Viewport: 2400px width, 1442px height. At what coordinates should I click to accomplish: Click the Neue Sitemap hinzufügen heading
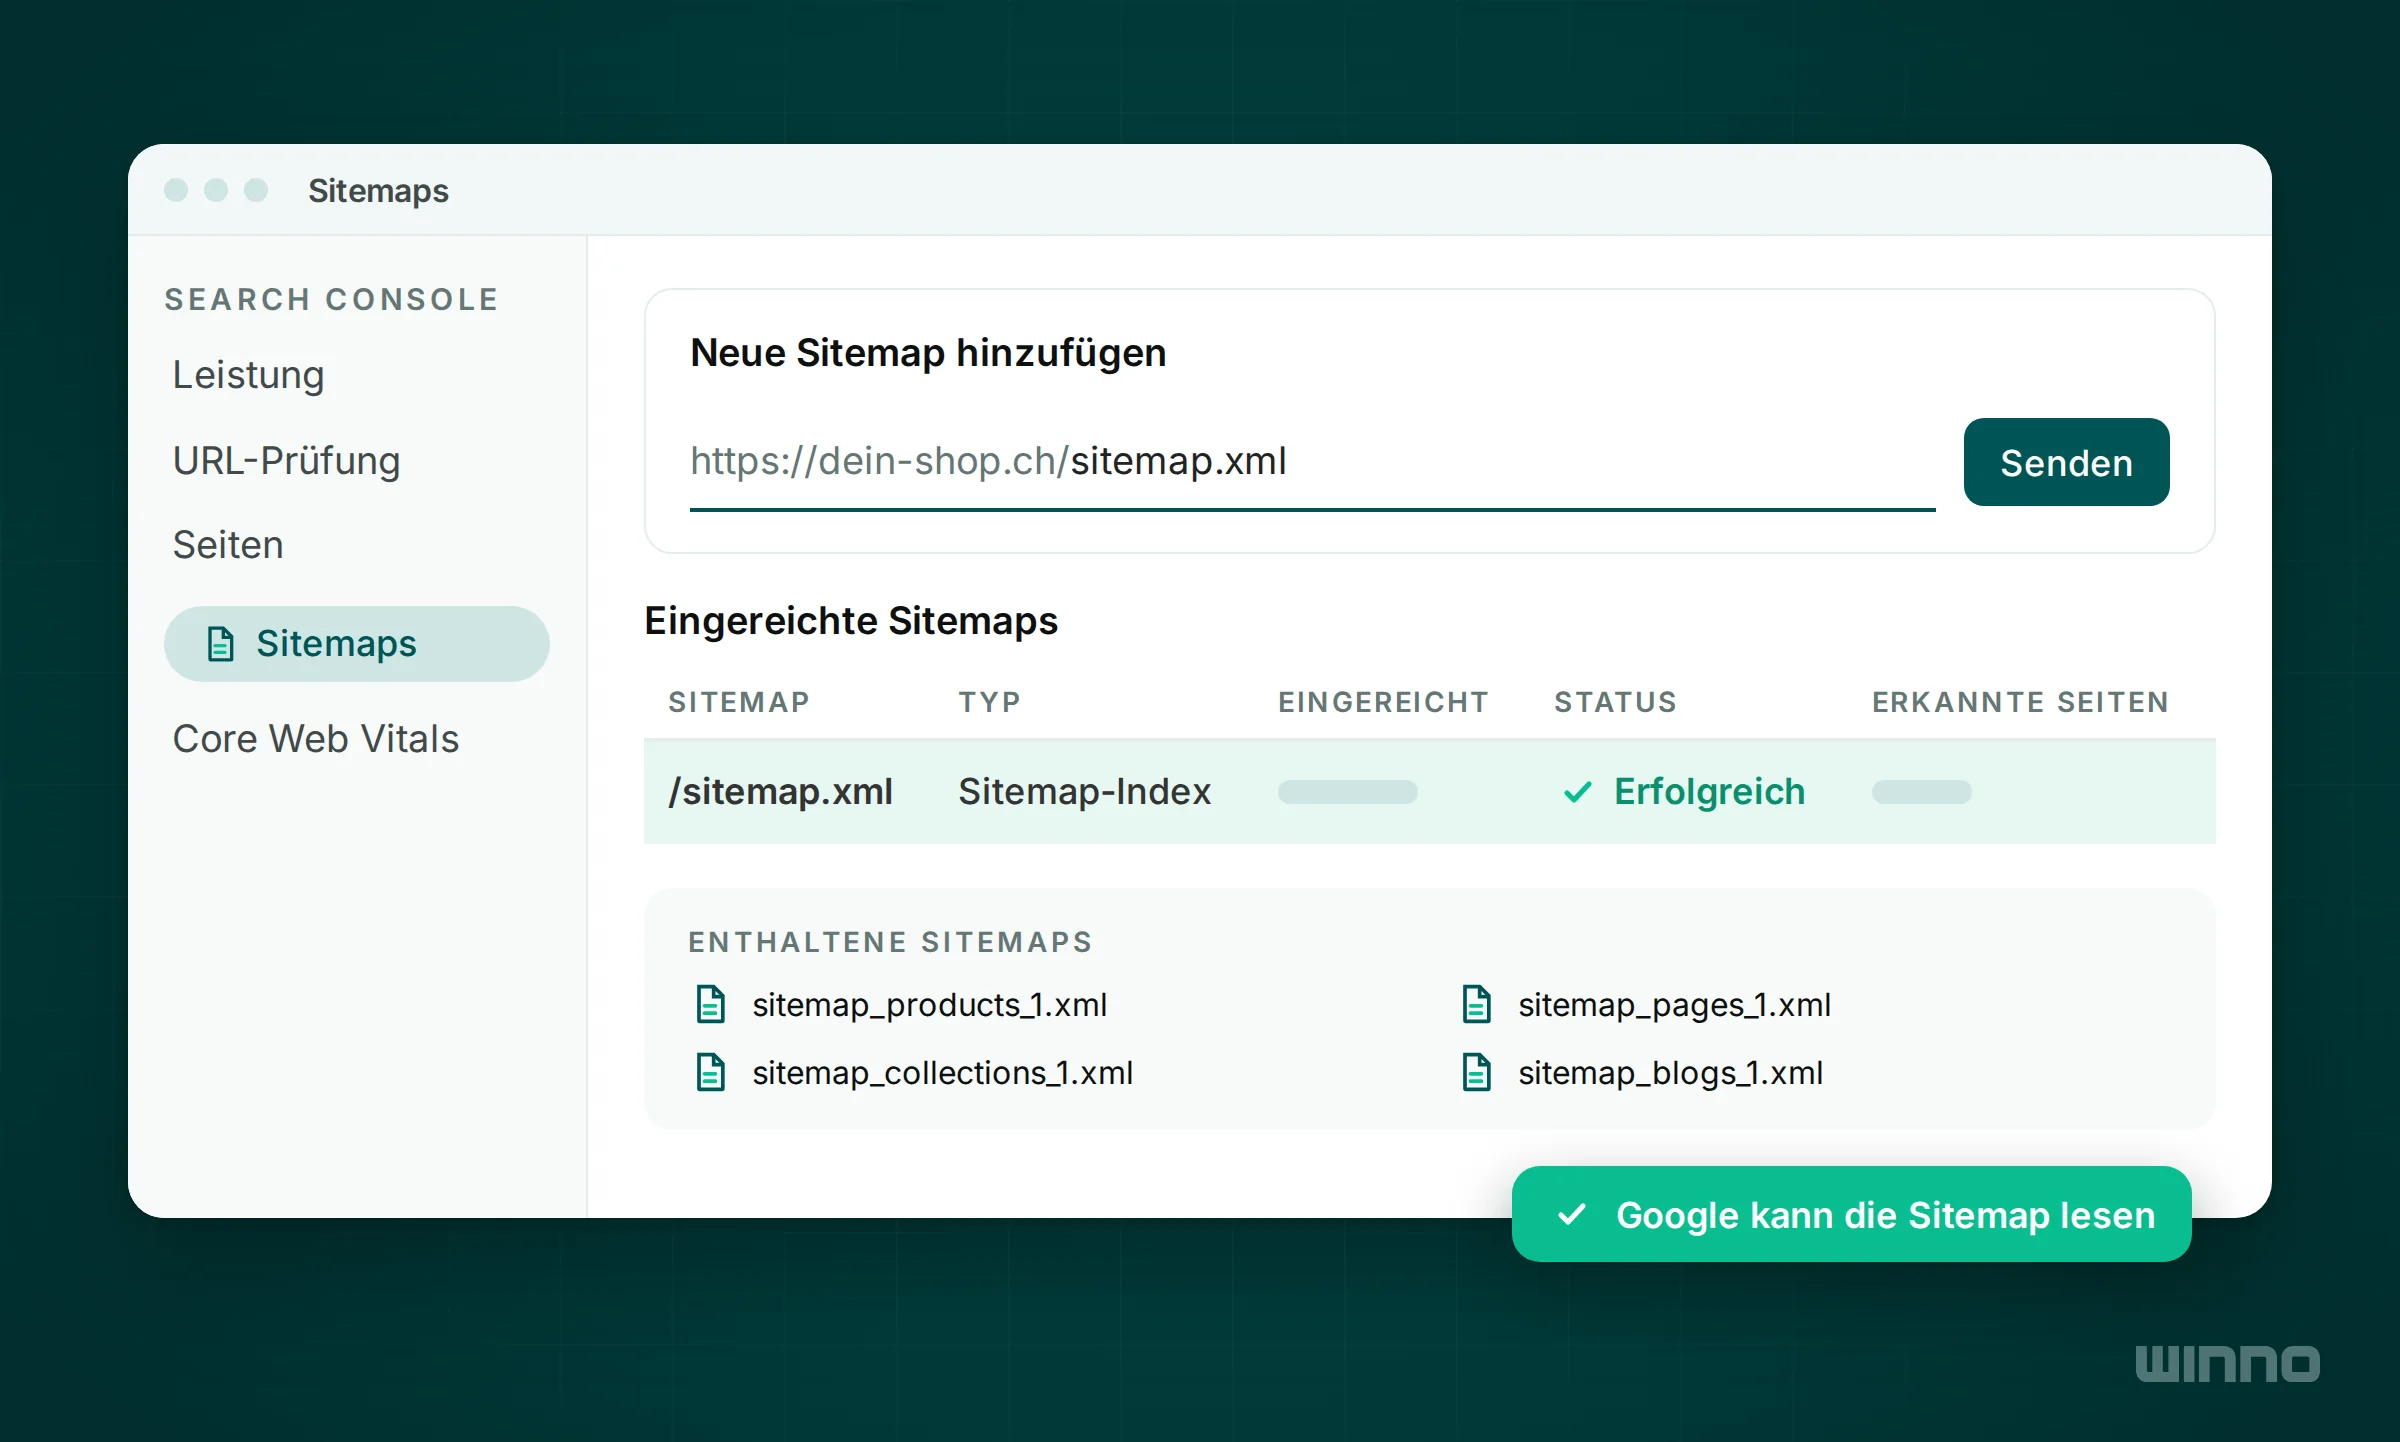click(x=928, y=353)
